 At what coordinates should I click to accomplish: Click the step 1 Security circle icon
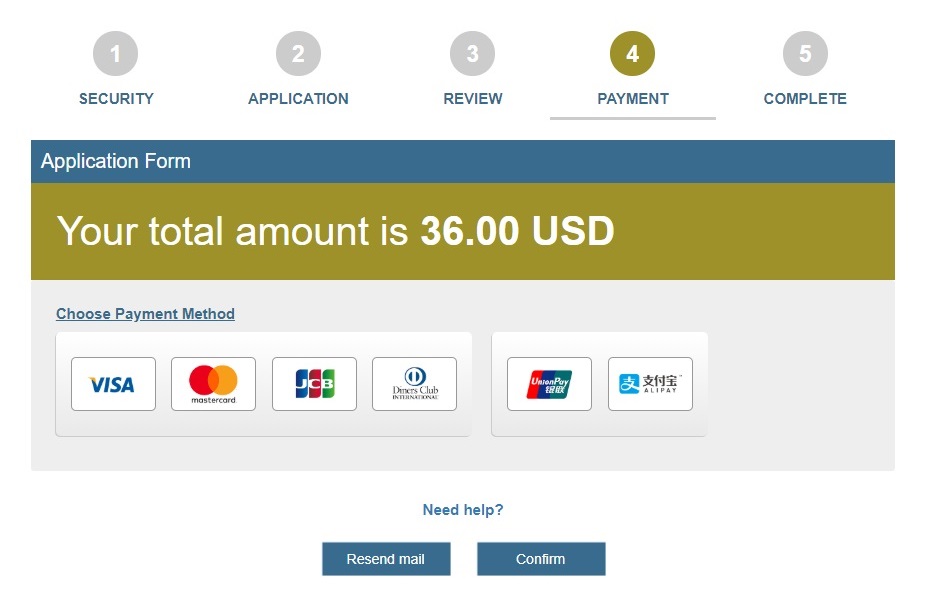(x=115, y=54)
